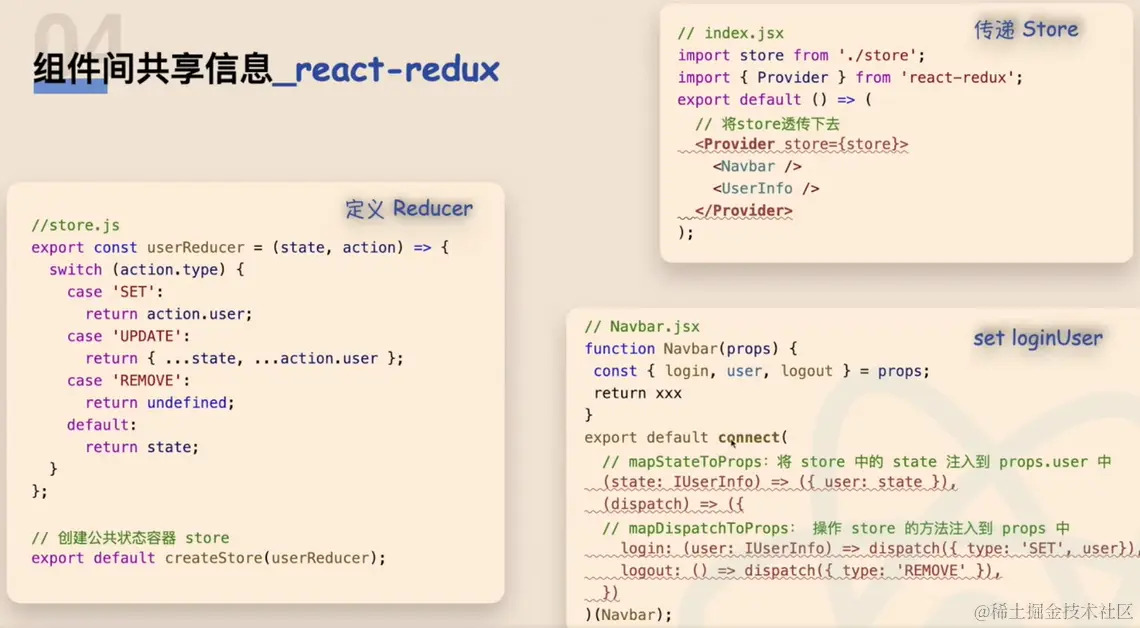Select the '// Navbar.jsx' comment line

642,327
